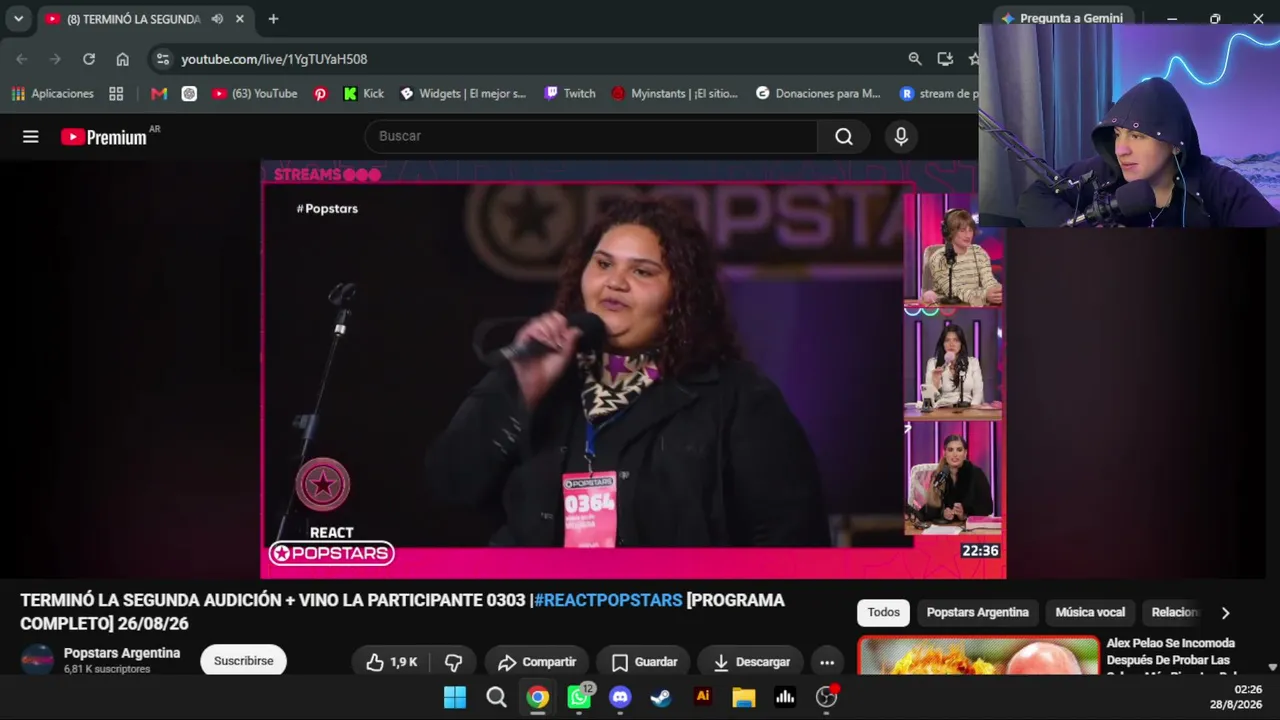Expand Chrome tab search dropdown
This screenshot has height=720, width=1280.
point(18,19)
